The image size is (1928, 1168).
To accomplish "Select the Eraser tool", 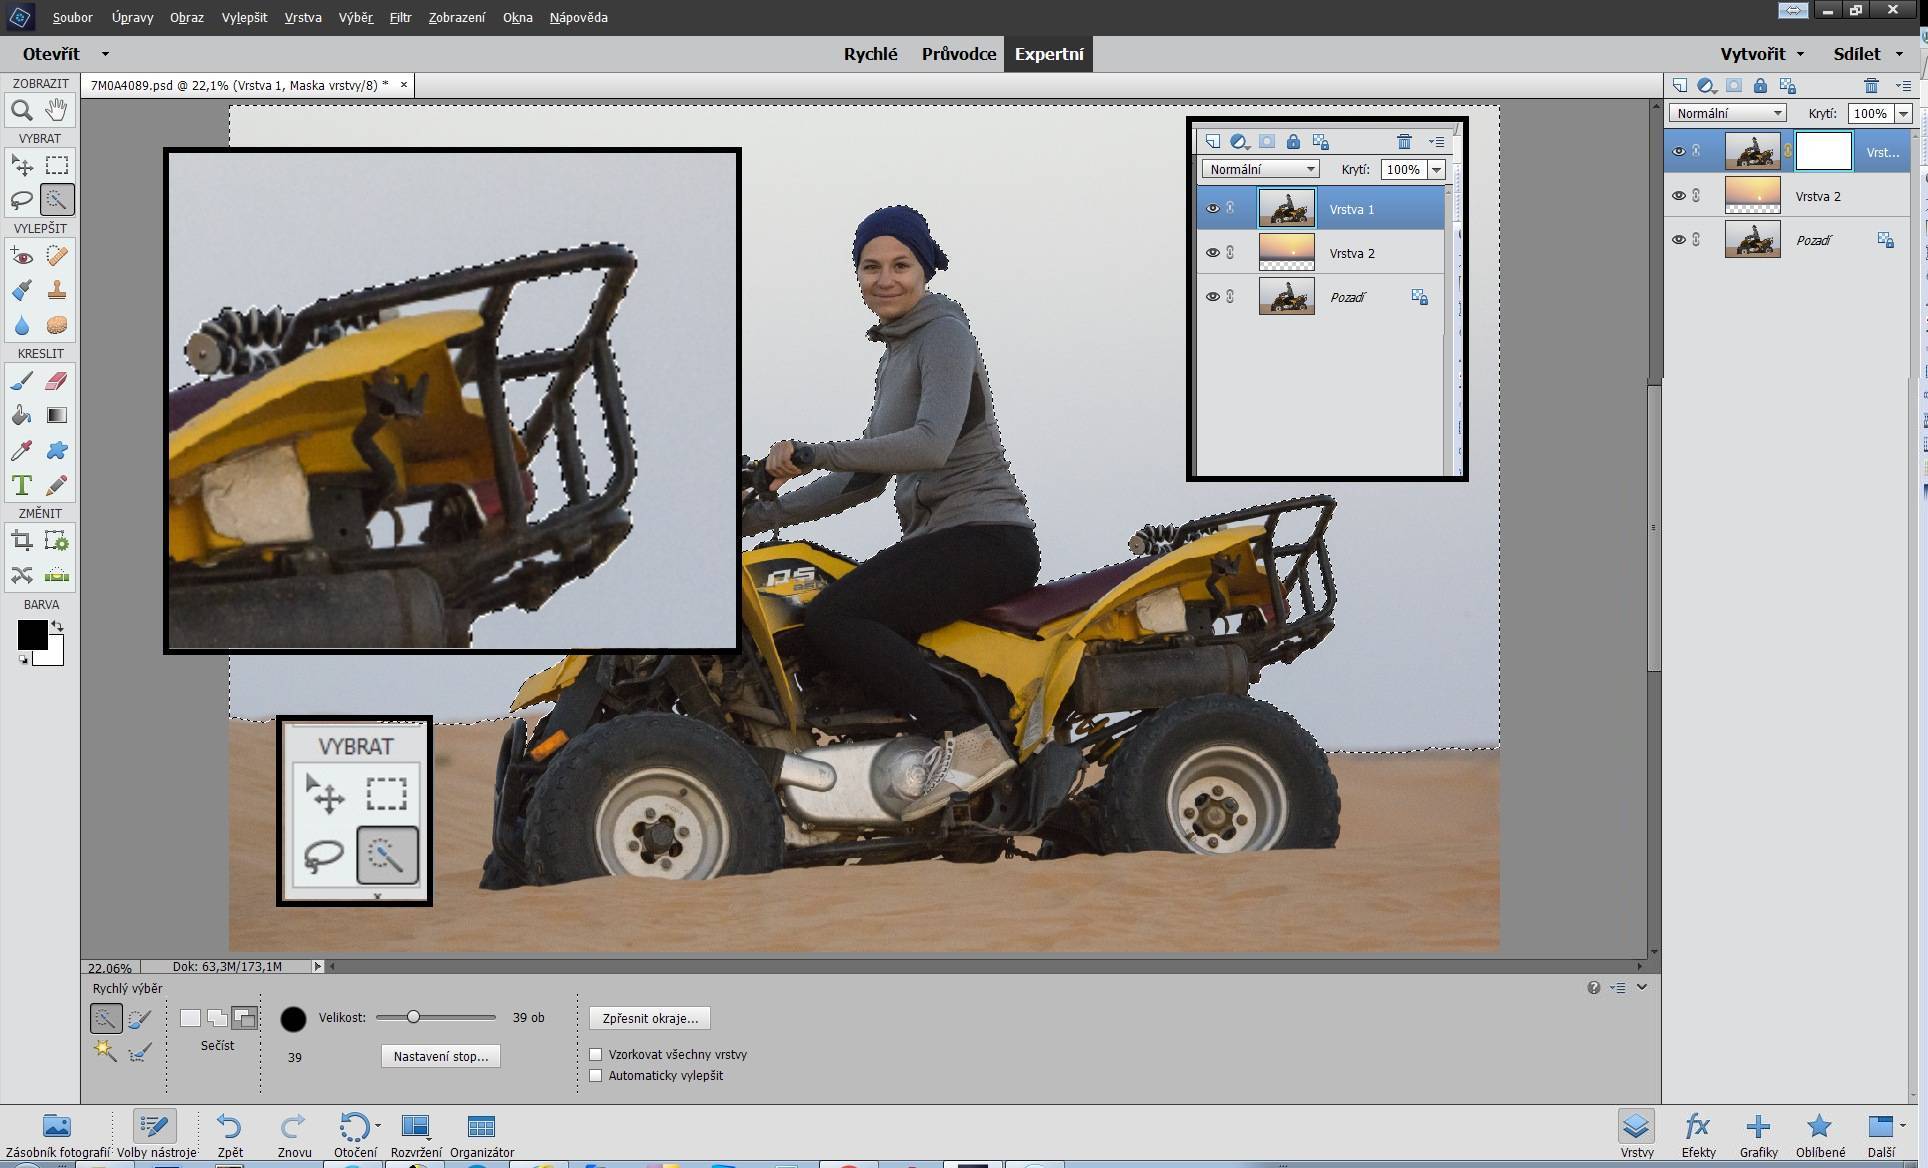I will 57,381.
